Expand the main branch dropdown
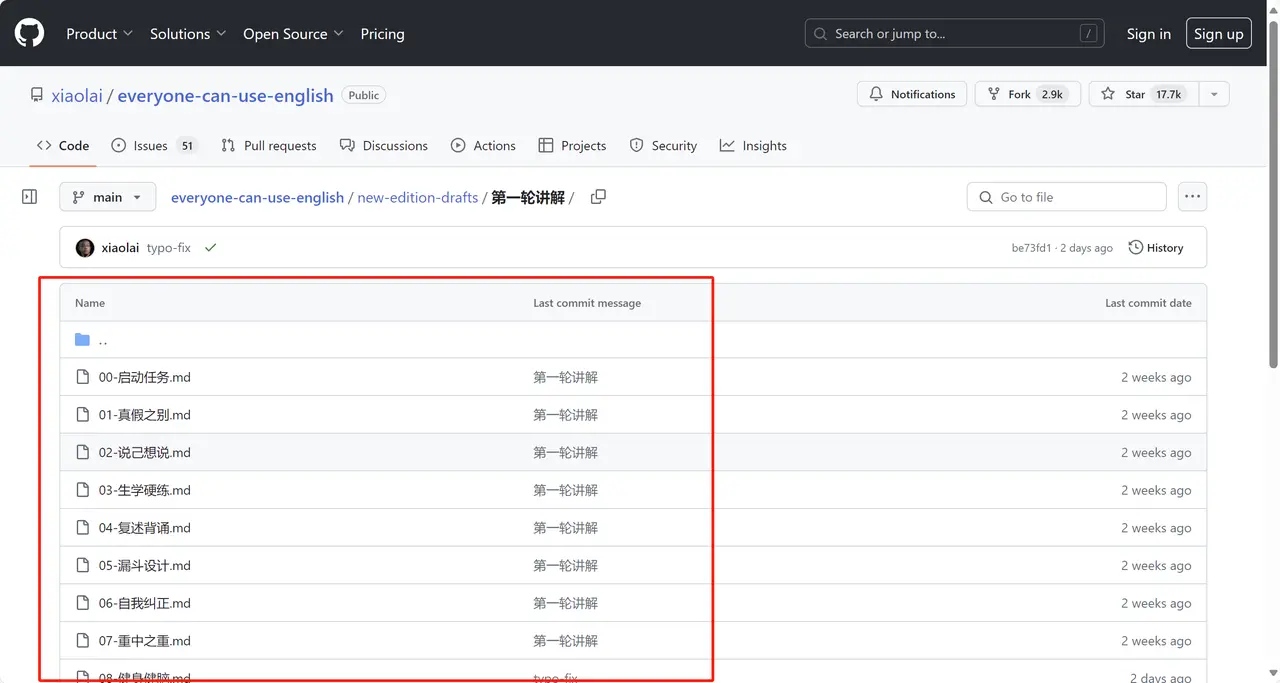The width and height of the screenshot is (1280, 683). [x=107, y=197]
